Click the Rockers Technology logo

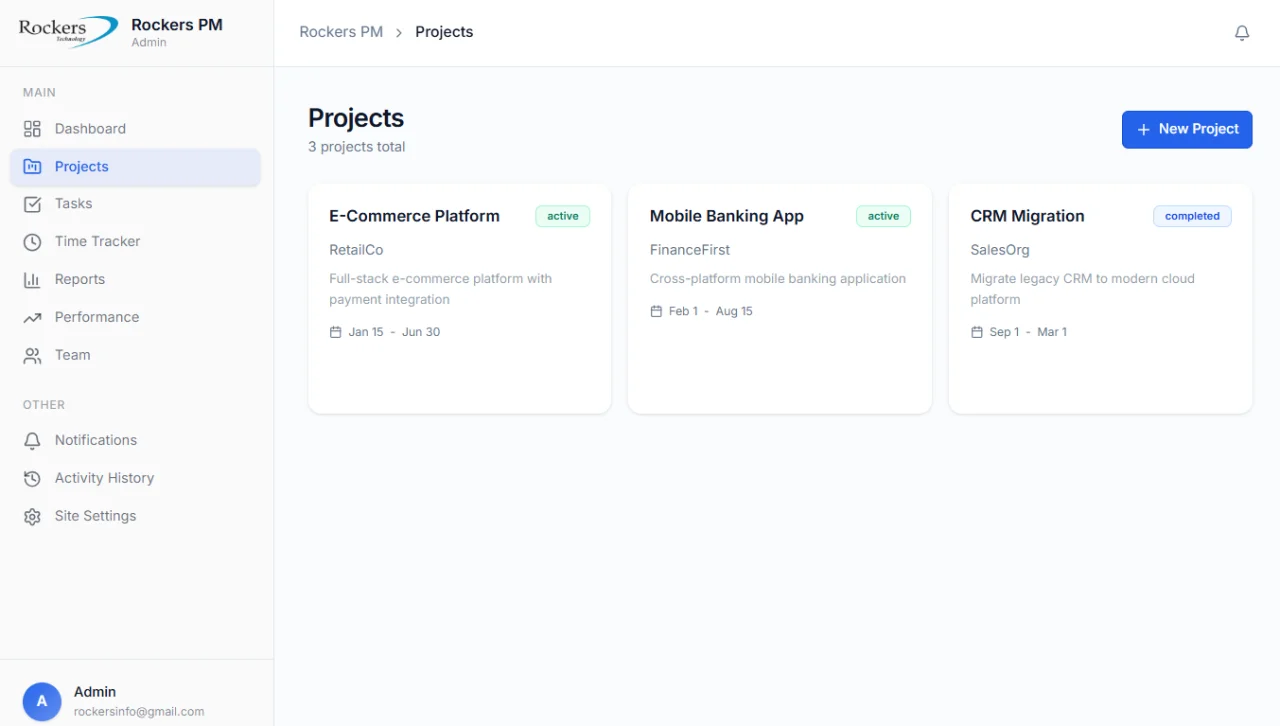point(68,30)
